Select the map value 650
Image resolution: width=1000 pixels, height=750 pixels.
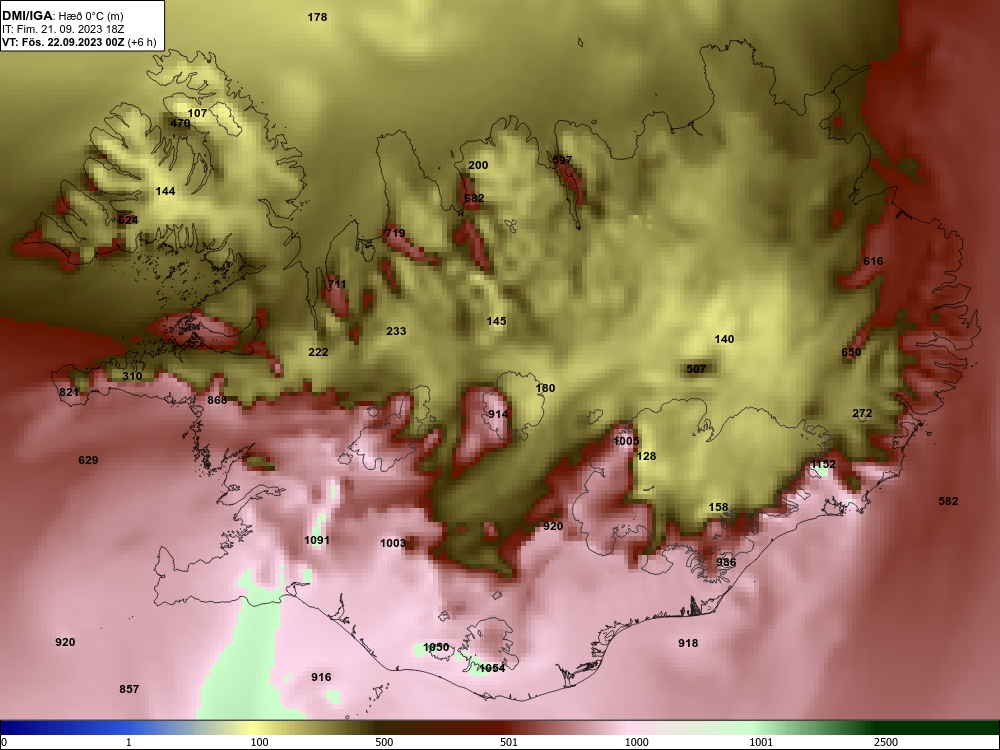[851, 353]
